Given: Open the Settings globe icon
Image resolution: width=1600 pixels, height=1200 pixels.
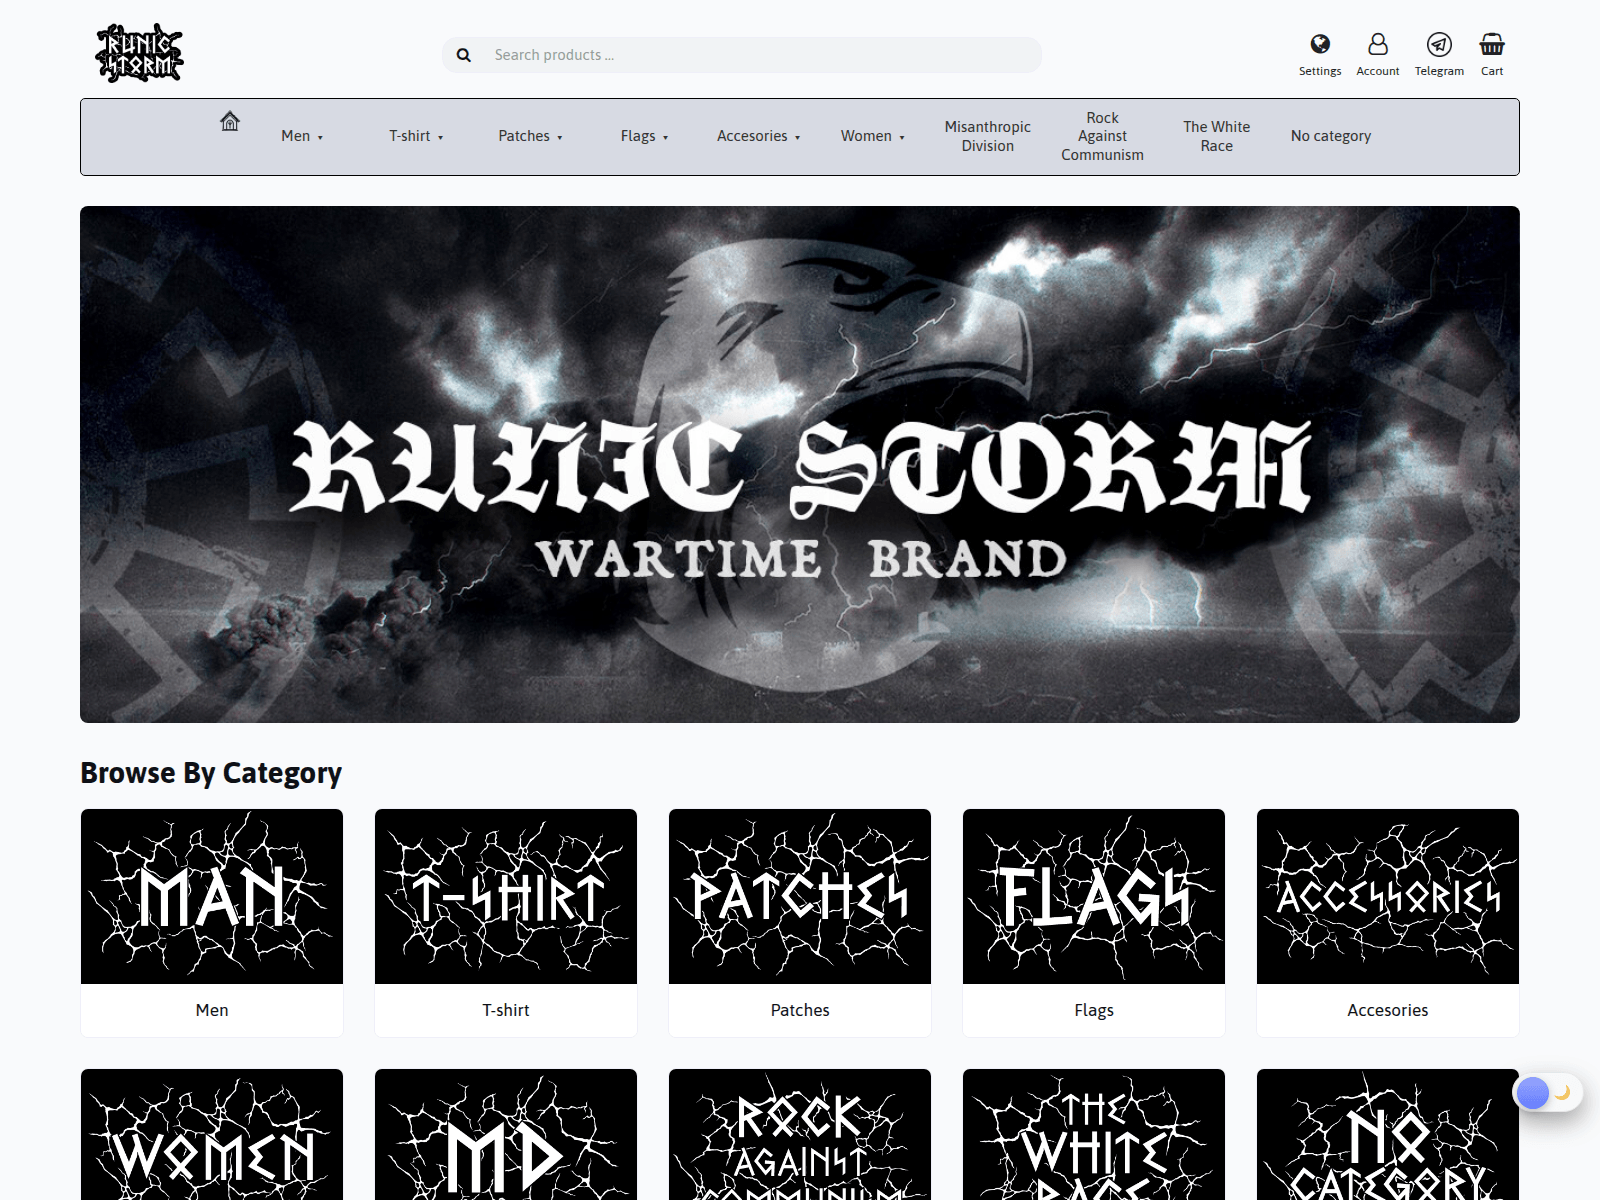Looking at the screenshot, I should click(1320, 45).
